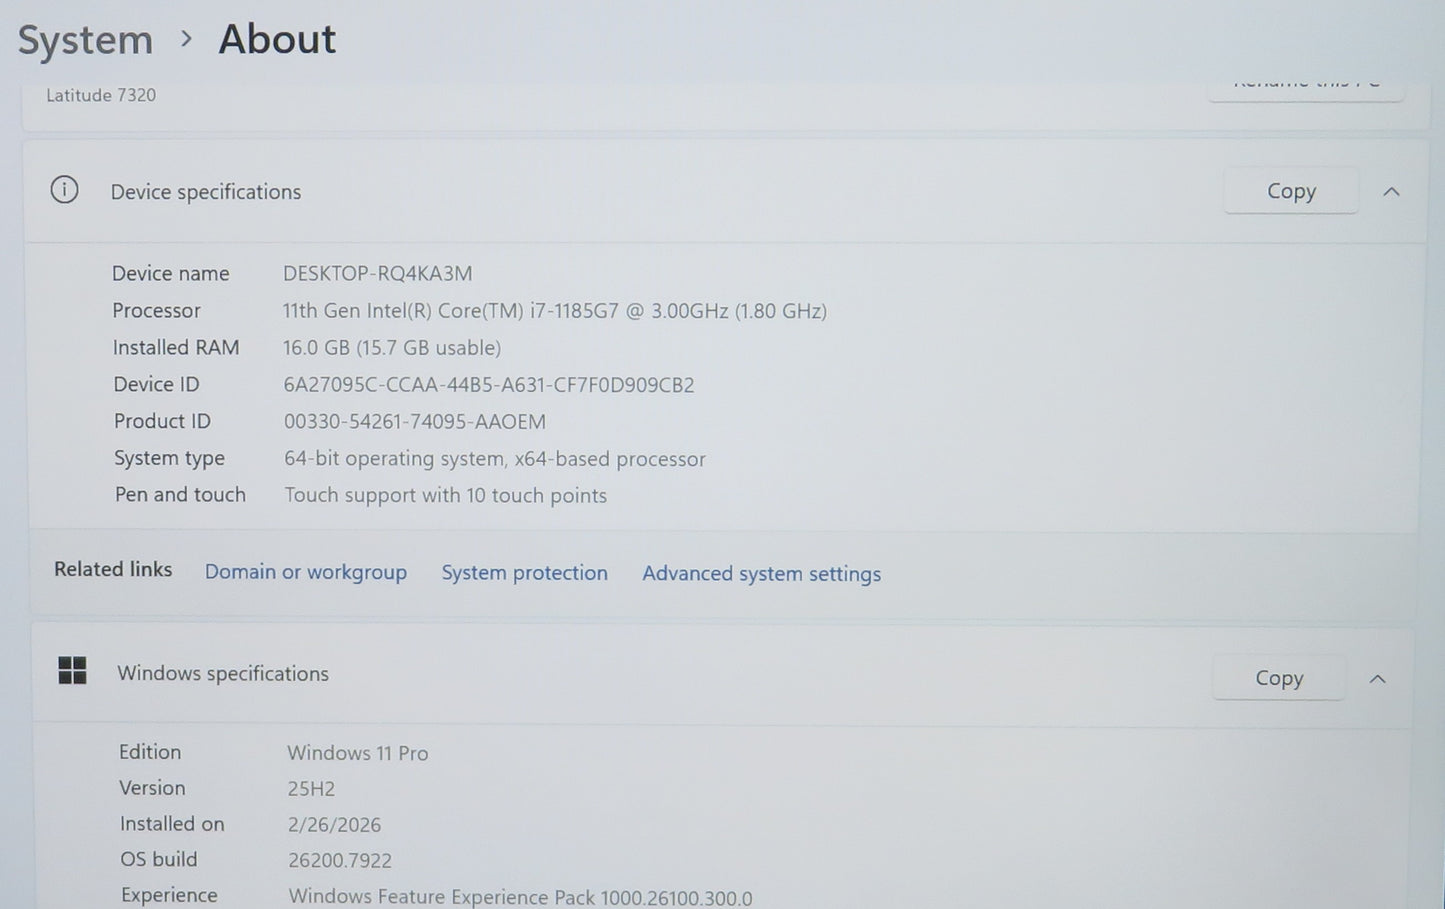Open Domain or workgroup link
This screenshot has height=909, width=1445.
[x=305, y=572]
